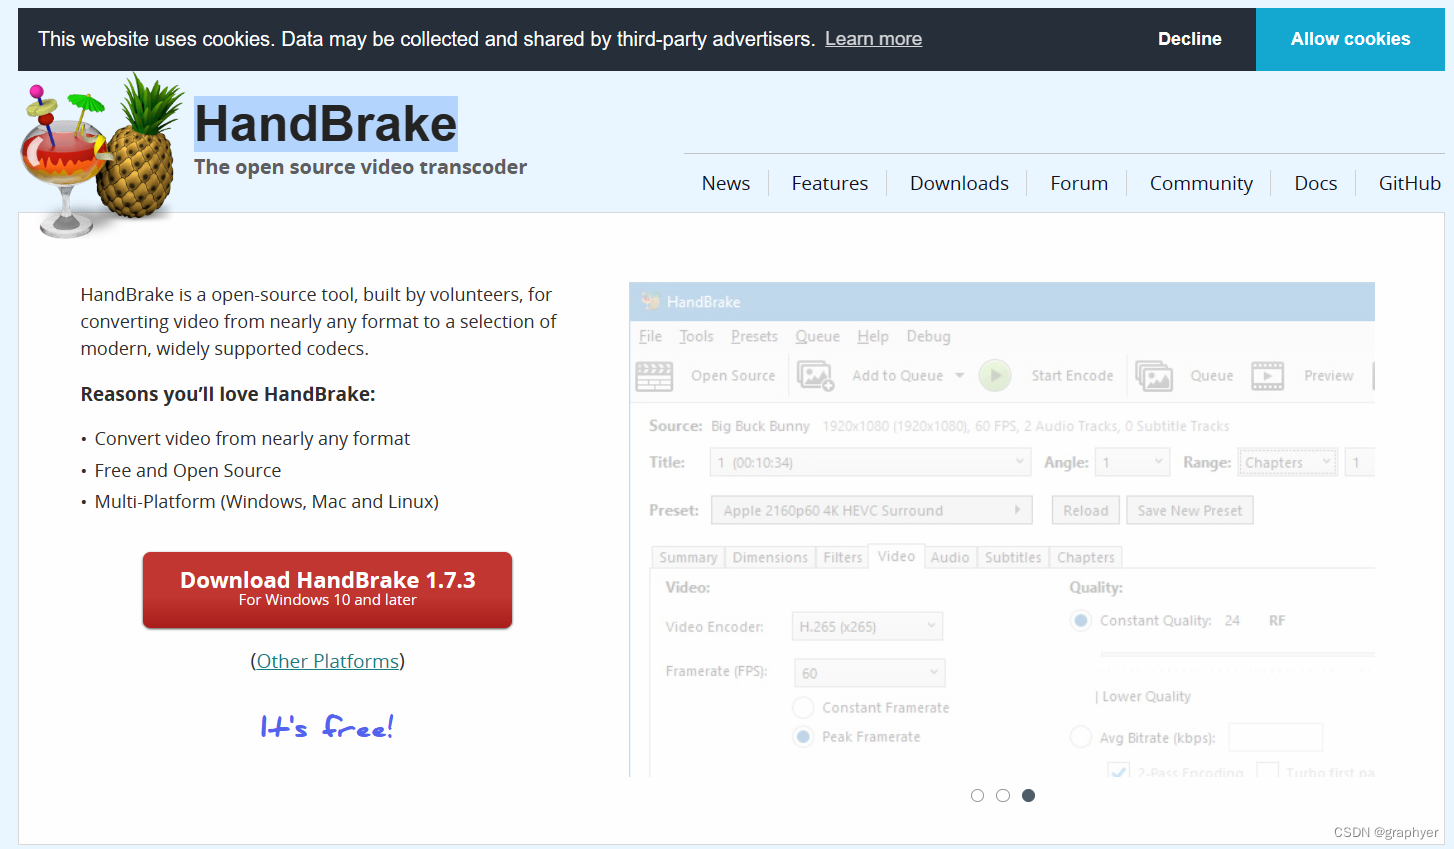Click the green Start Encode play icon
This screenshot has height=849, width=1454.
pyautogui.click(x=994, y=376)
